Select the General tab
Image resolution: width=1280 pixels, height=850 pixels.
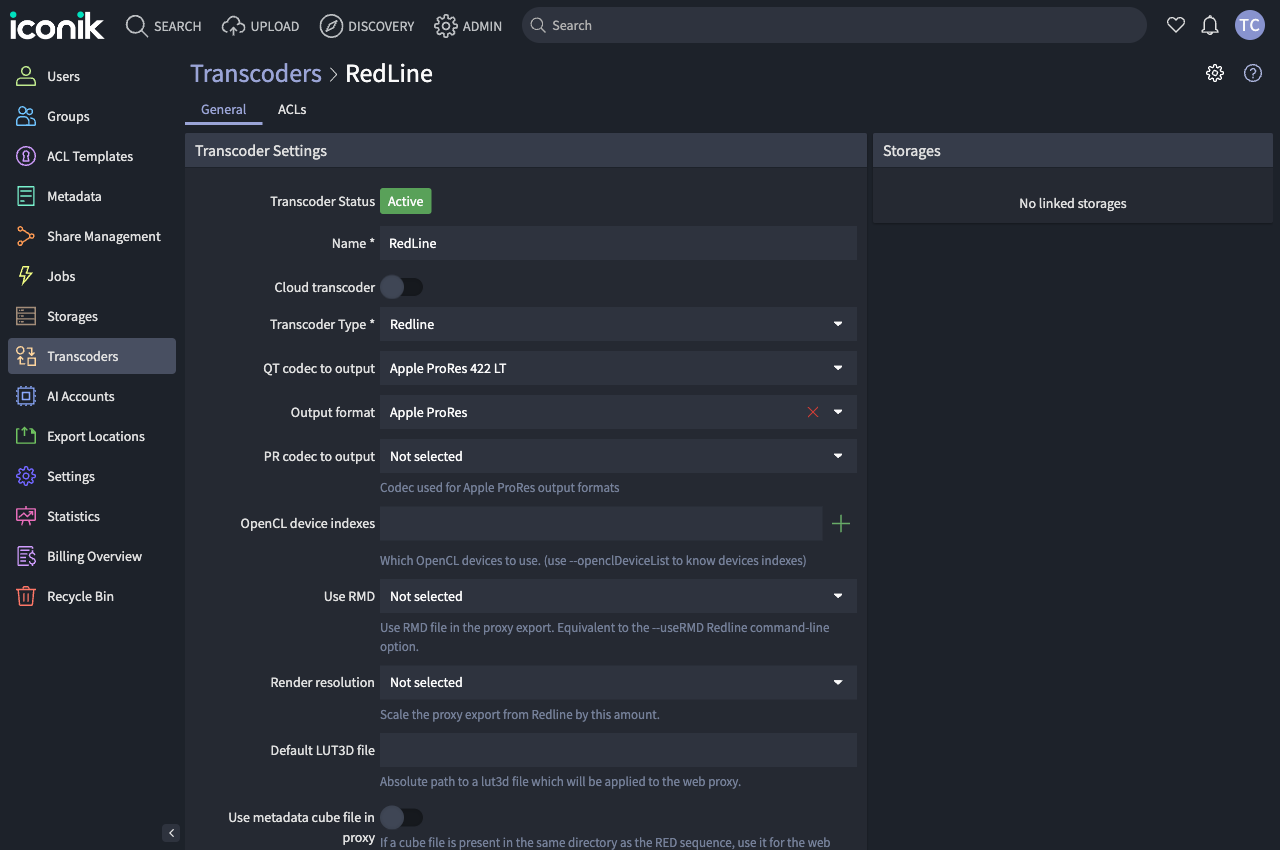pos(223,109)
